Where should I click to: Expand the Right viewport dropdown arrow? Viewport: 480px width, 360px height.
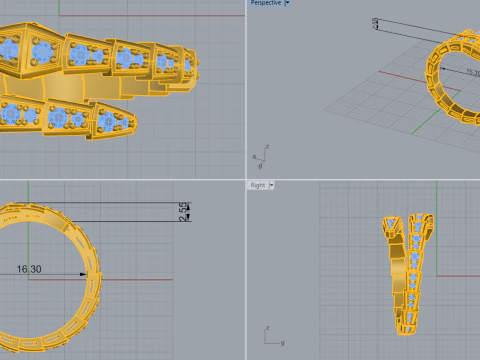click(272, 185)
